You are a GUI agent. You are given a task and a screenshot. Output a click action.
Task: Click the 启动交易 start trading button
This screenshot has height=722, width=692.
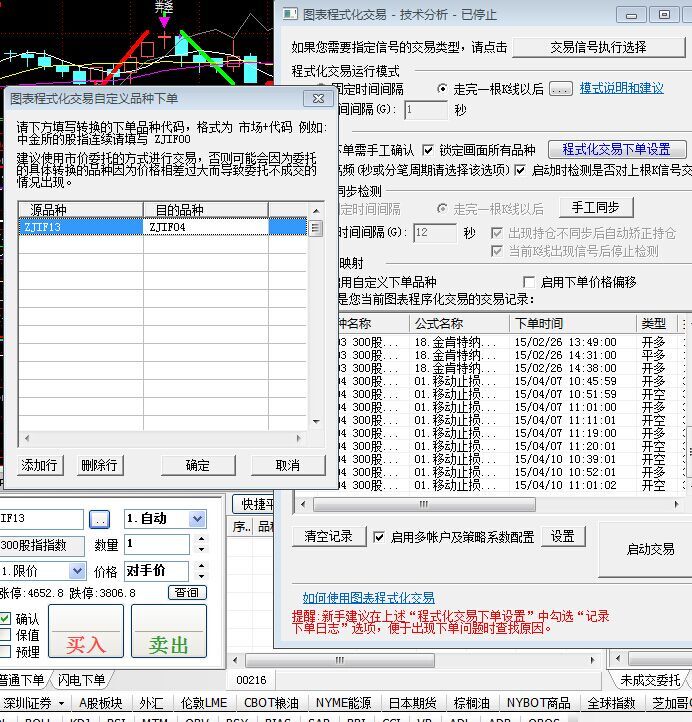tap(650, 549)
